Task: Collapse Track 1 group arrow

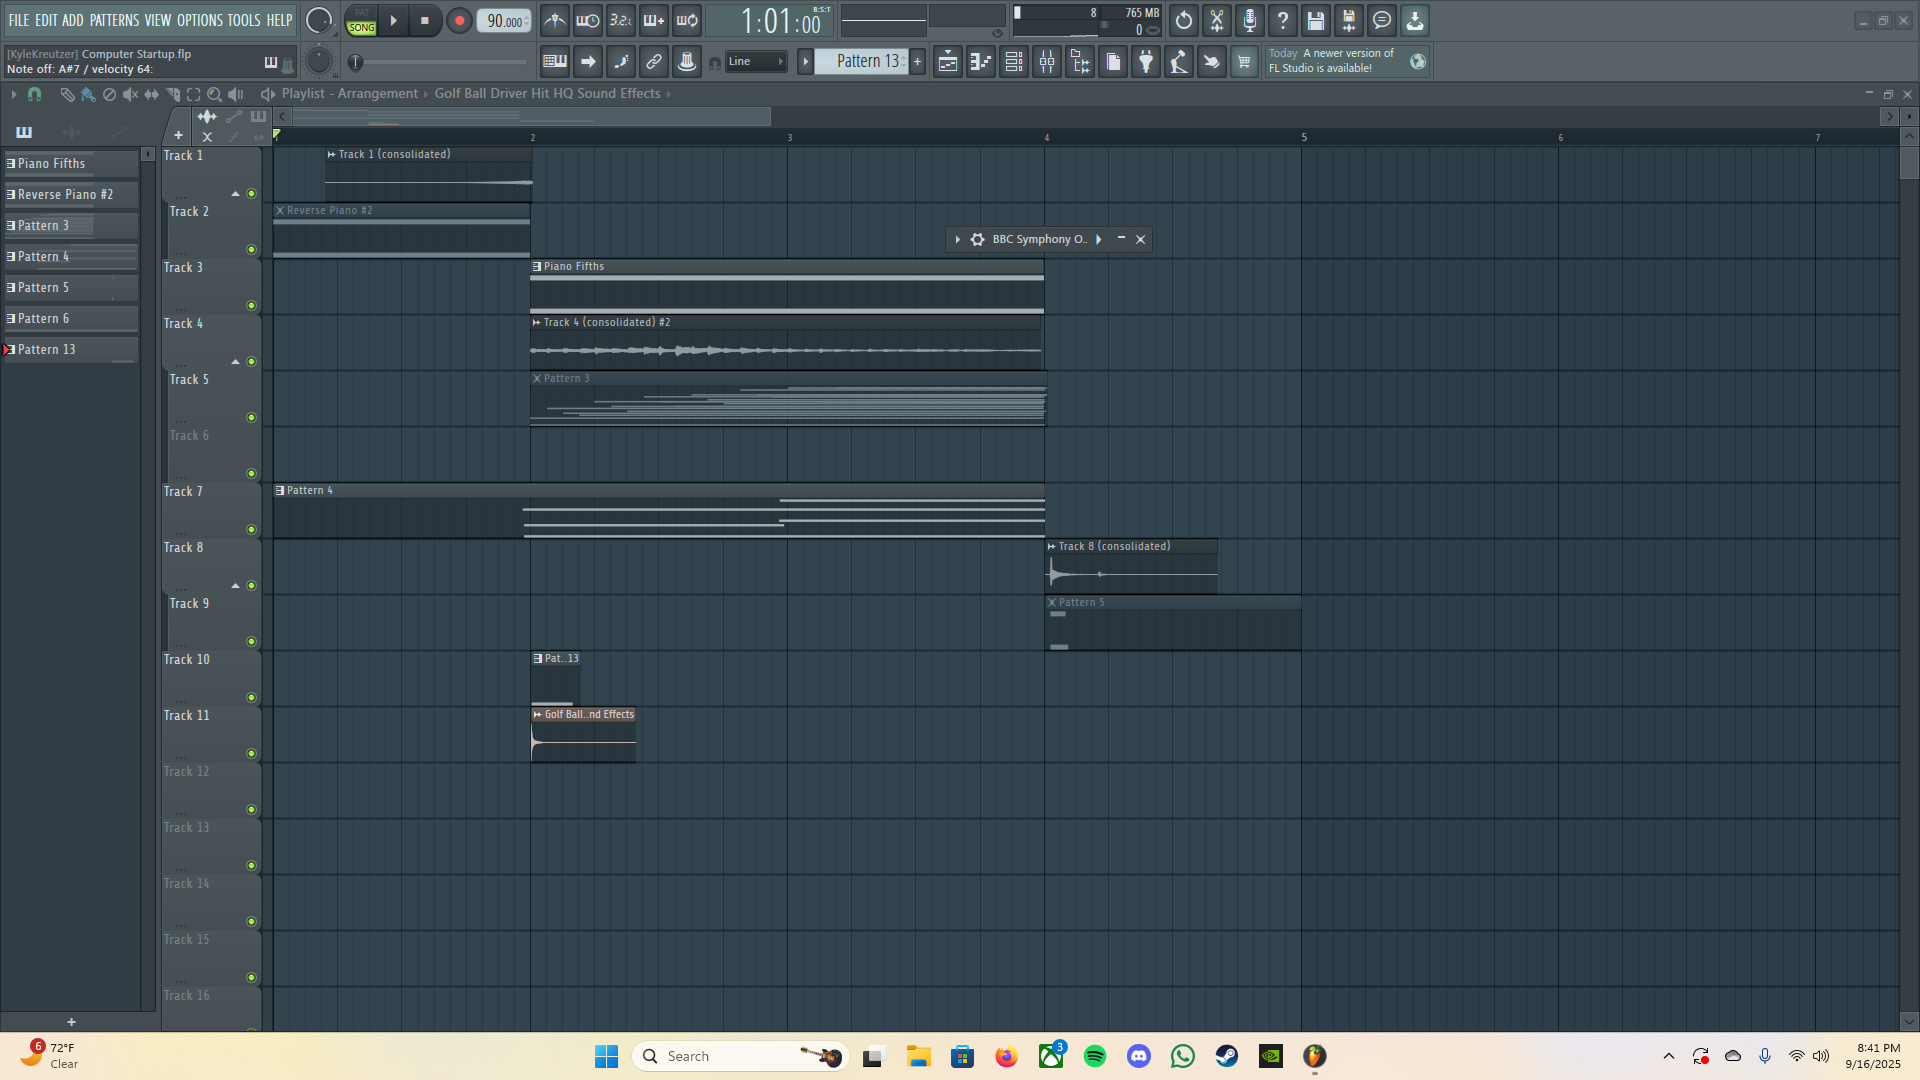Action: click(235, 194)
